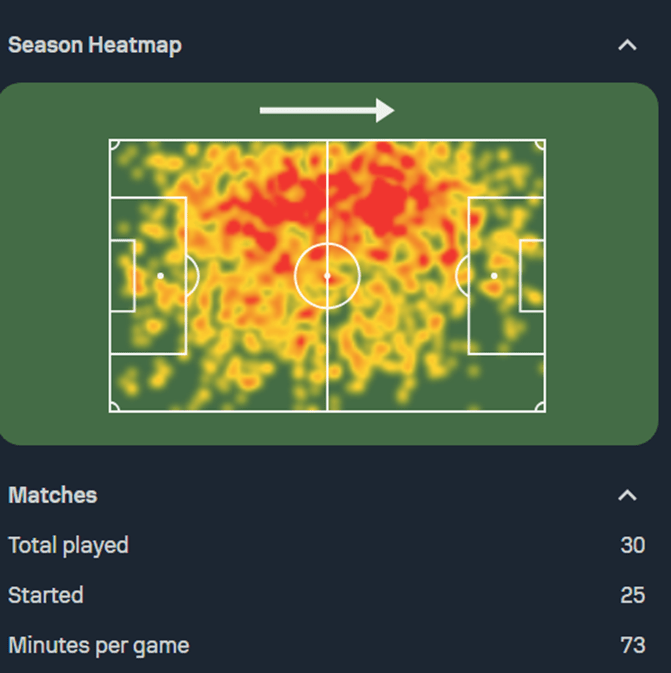
Task: Click the center spot of the pitch
Action: 327,275
